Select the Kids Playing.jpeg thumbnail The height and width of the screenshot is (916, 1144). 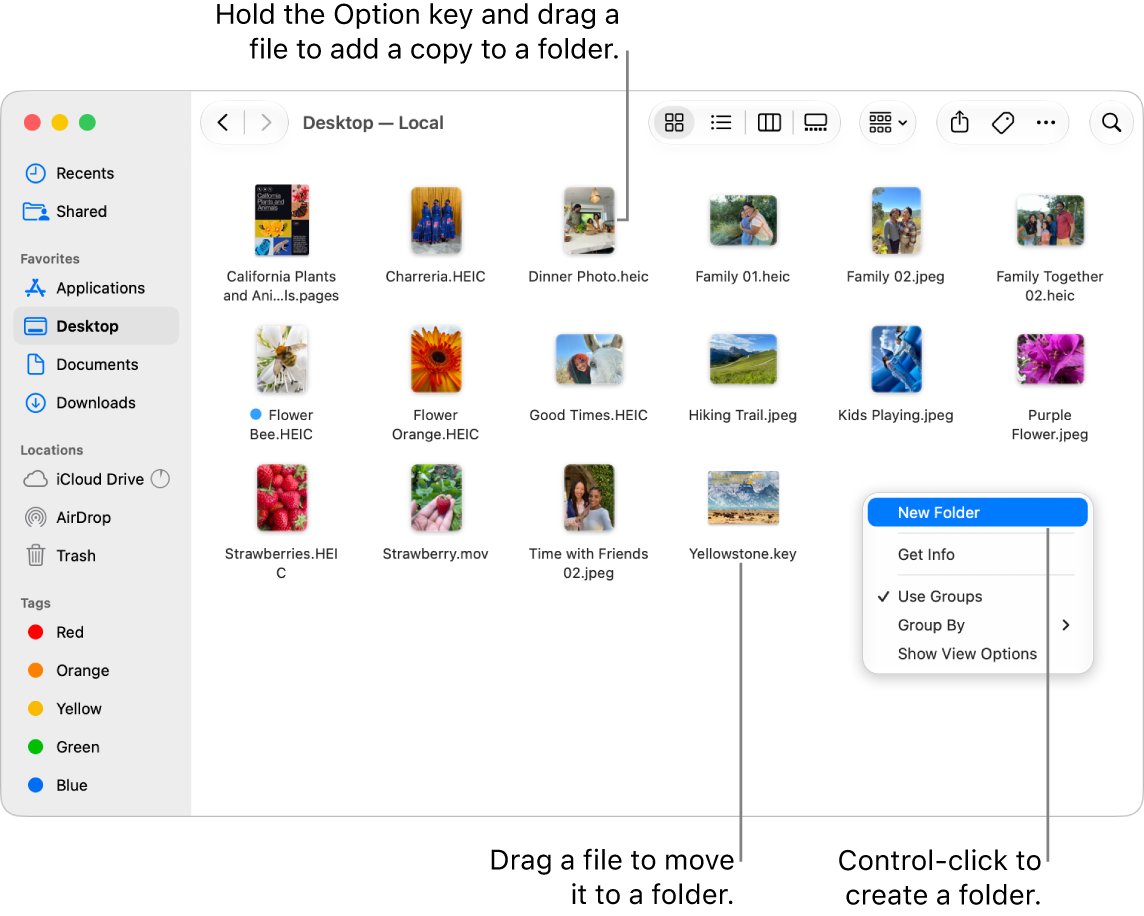[x=896, y=359]
